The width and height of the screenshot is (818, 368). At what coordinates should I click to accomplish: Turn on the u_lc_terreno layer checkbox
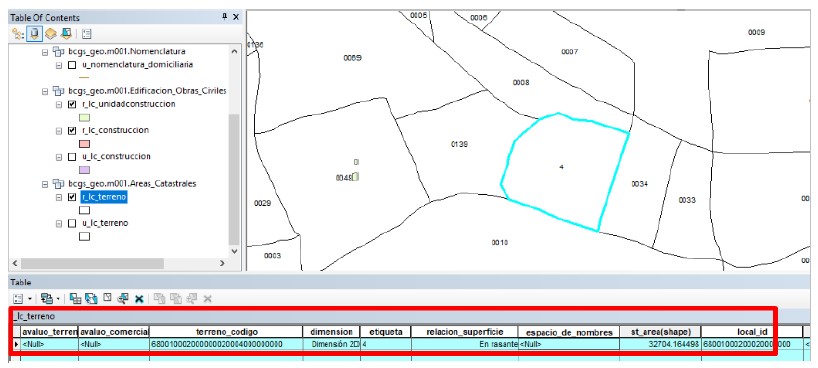coord(72,223)
